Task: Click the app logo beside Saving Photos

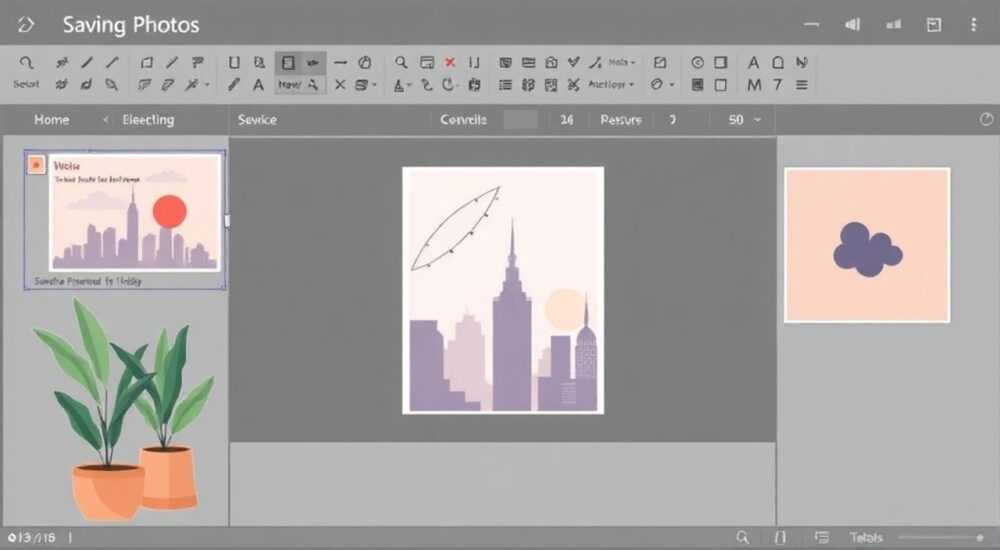Action: [26, 25]
